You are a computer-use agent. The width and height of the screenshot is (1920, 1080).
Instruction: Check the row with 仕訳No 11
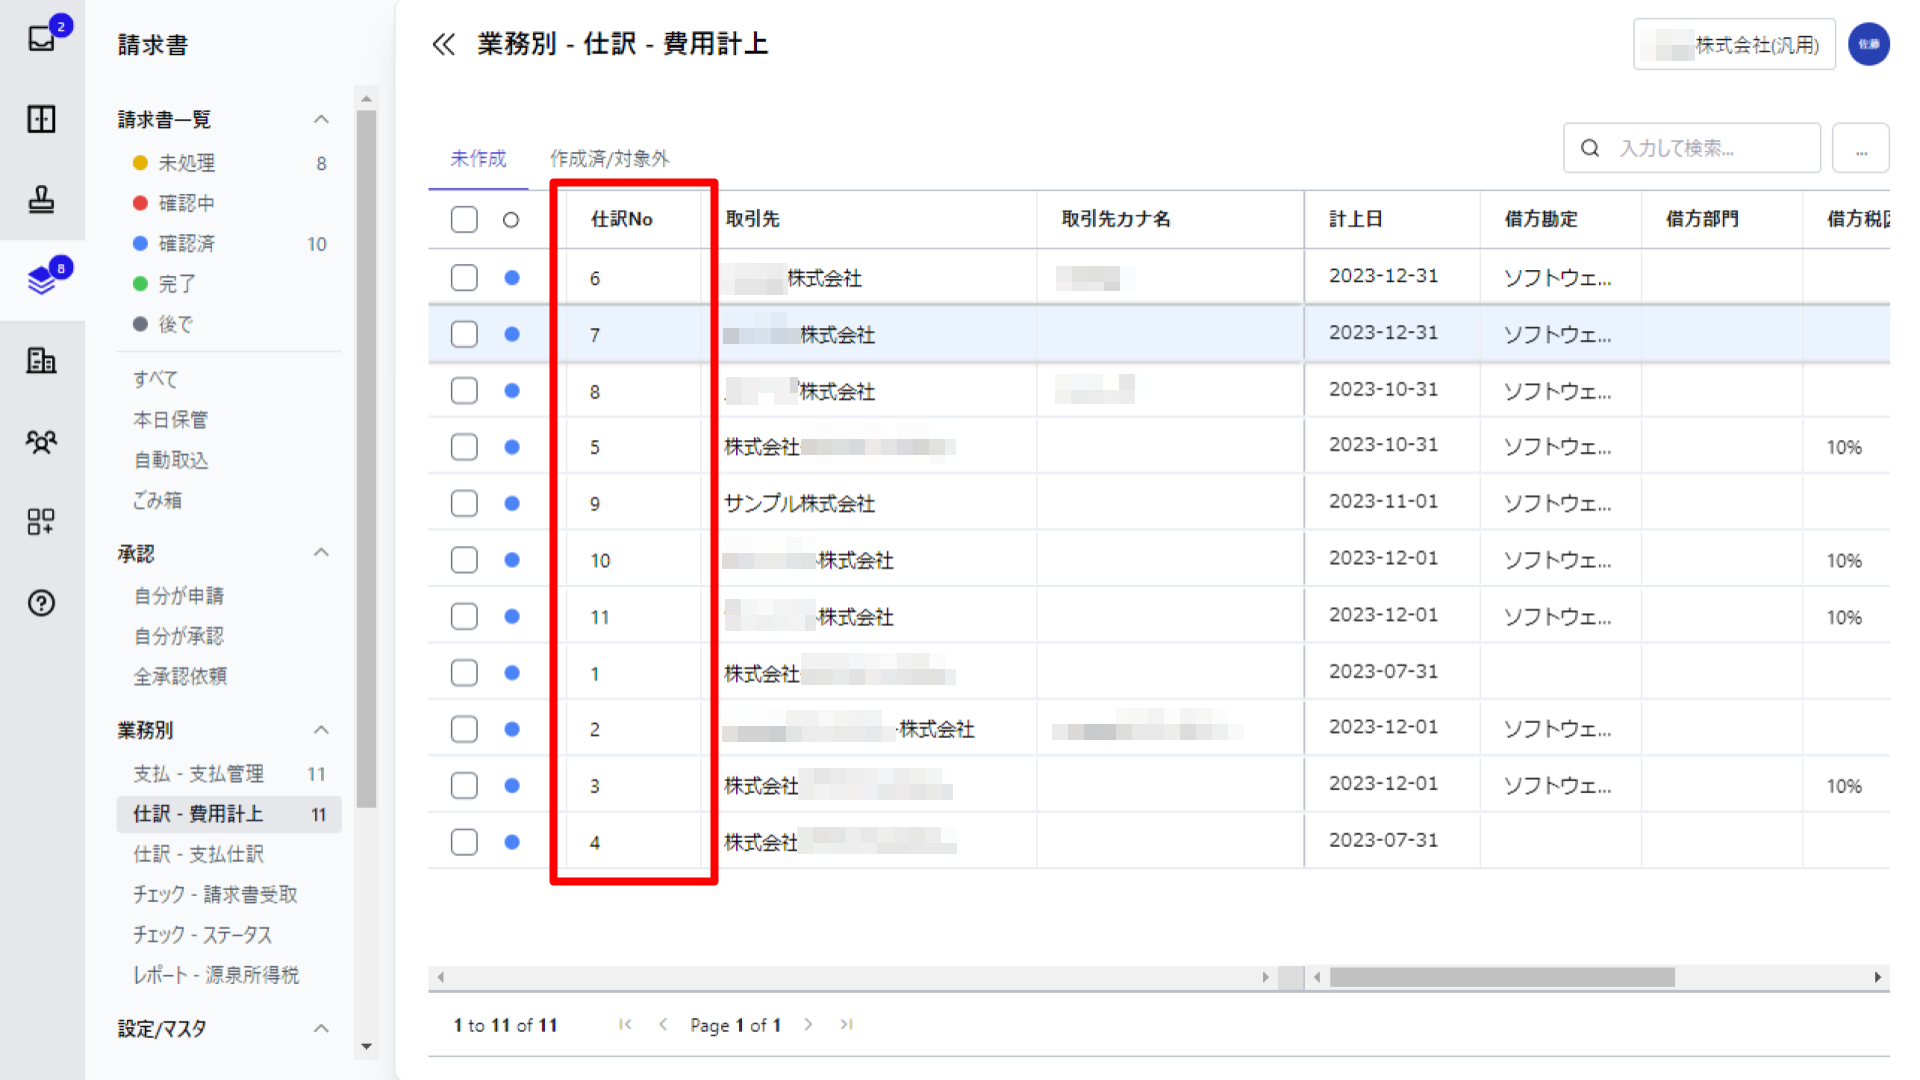pos(464,616)
